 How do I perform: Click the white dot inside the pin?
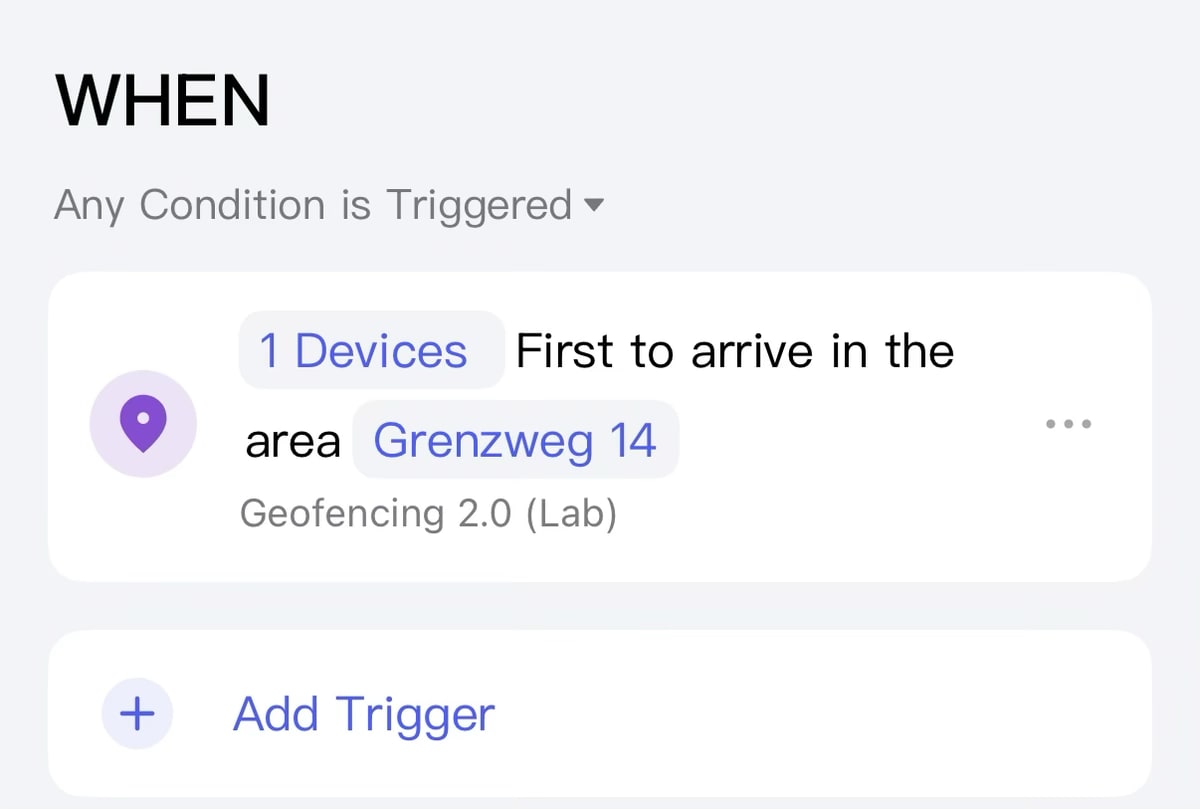point(143,419)
